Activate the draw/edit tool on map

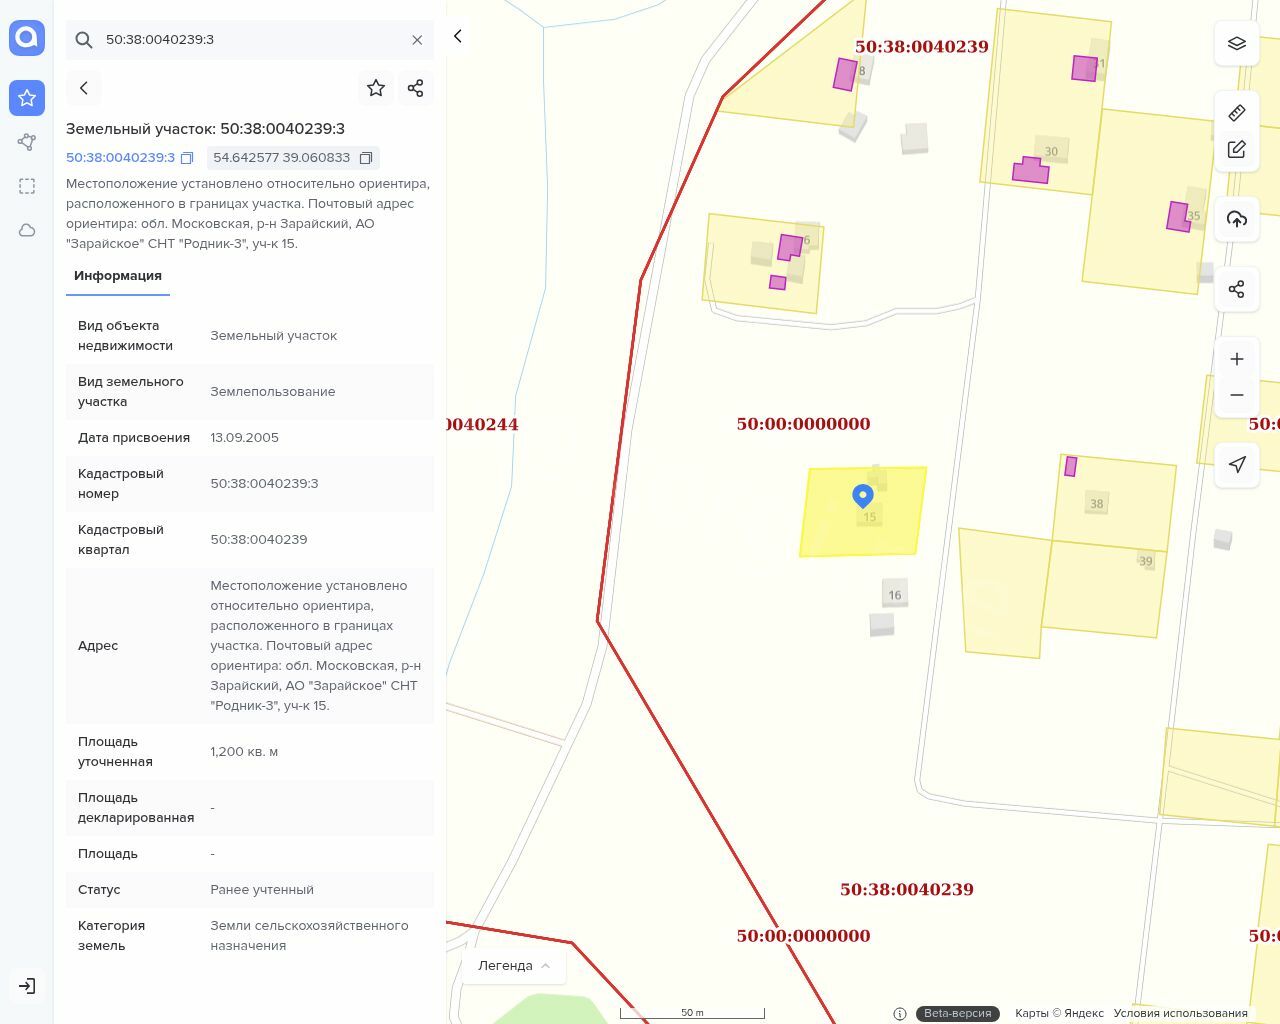coord(1236,149)
